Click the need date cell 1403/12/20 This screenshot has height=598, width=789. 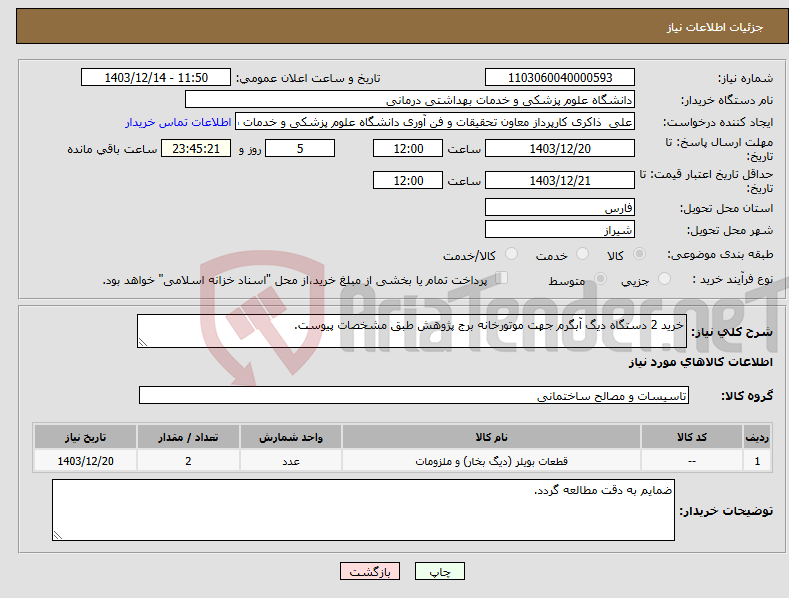coord(86,461)
